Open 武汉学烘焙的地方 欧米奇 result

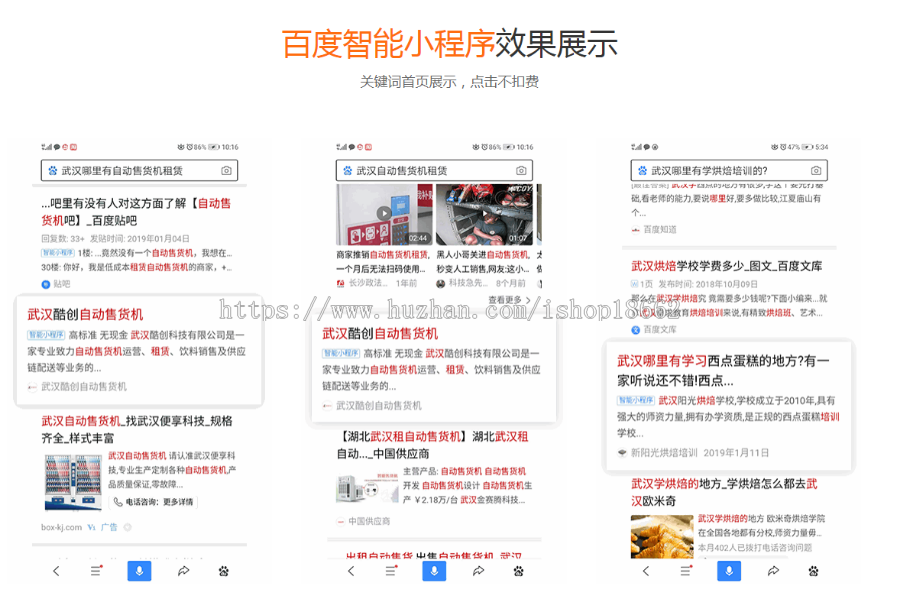click(x=724, y=492)
